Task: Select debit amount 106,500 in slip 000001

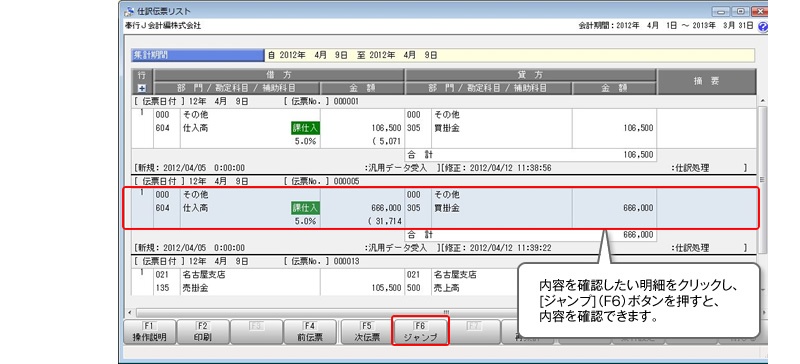Action: tap(387, 128)
